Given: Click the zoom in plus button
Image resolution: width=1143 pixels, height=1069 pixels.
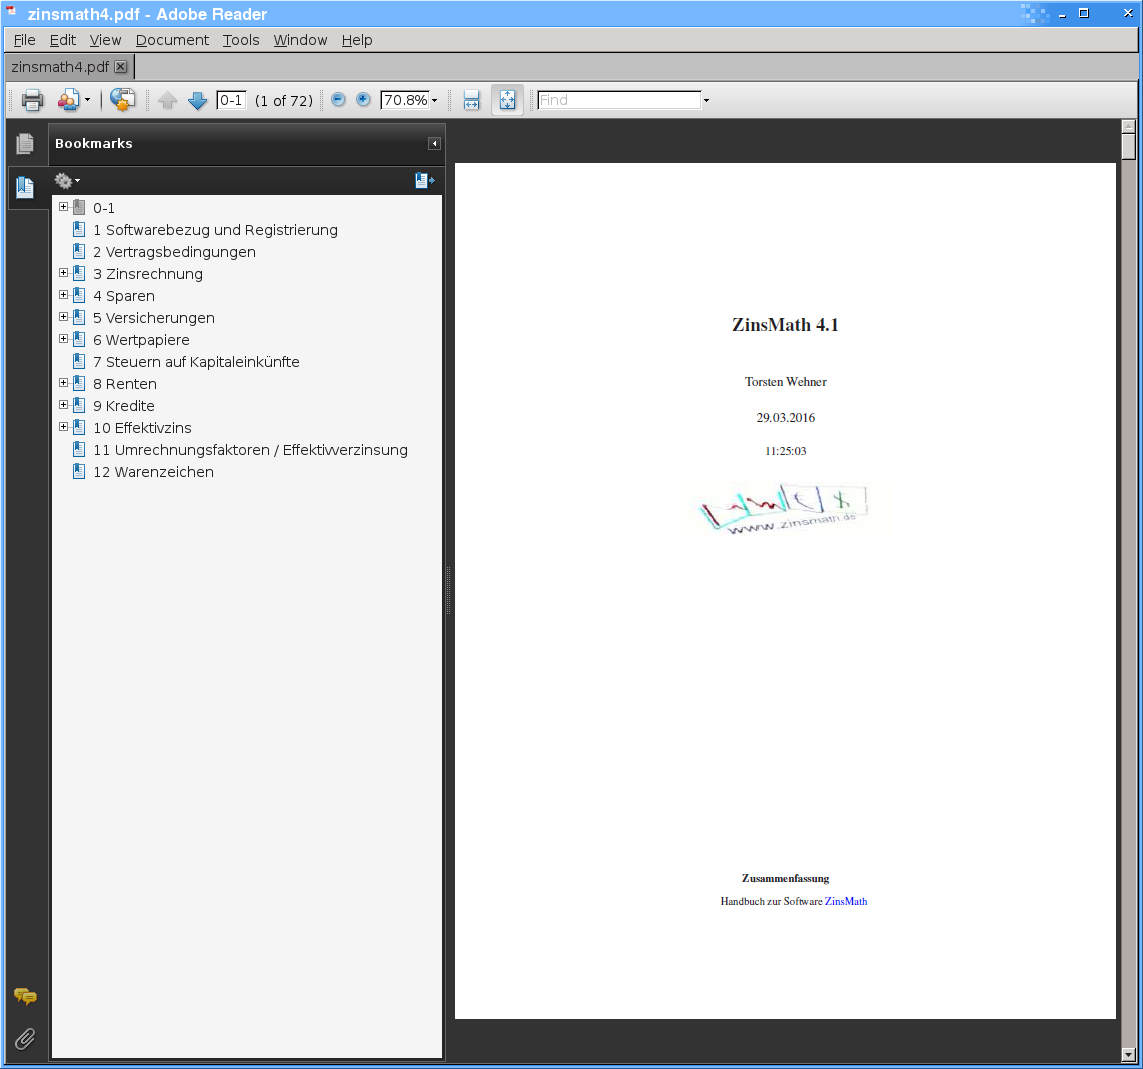Looking at the screenshot, I should [x=363, y=100].
